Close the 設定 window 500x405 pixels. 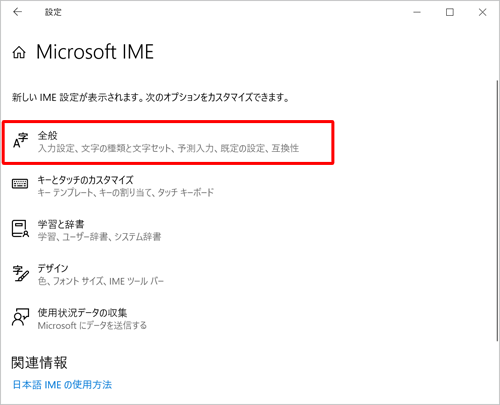(482, 12)
